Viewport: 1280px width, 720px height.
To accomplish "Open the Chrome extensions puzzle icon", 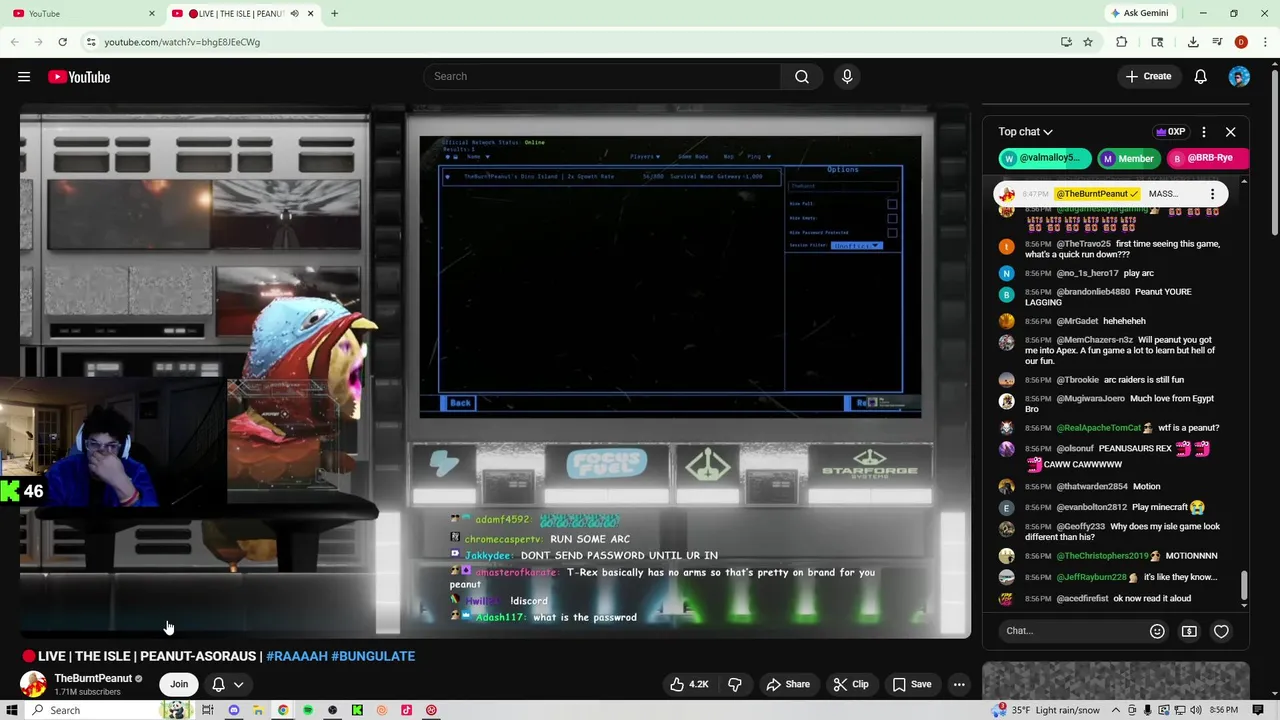I will (x=1122, y=42).
